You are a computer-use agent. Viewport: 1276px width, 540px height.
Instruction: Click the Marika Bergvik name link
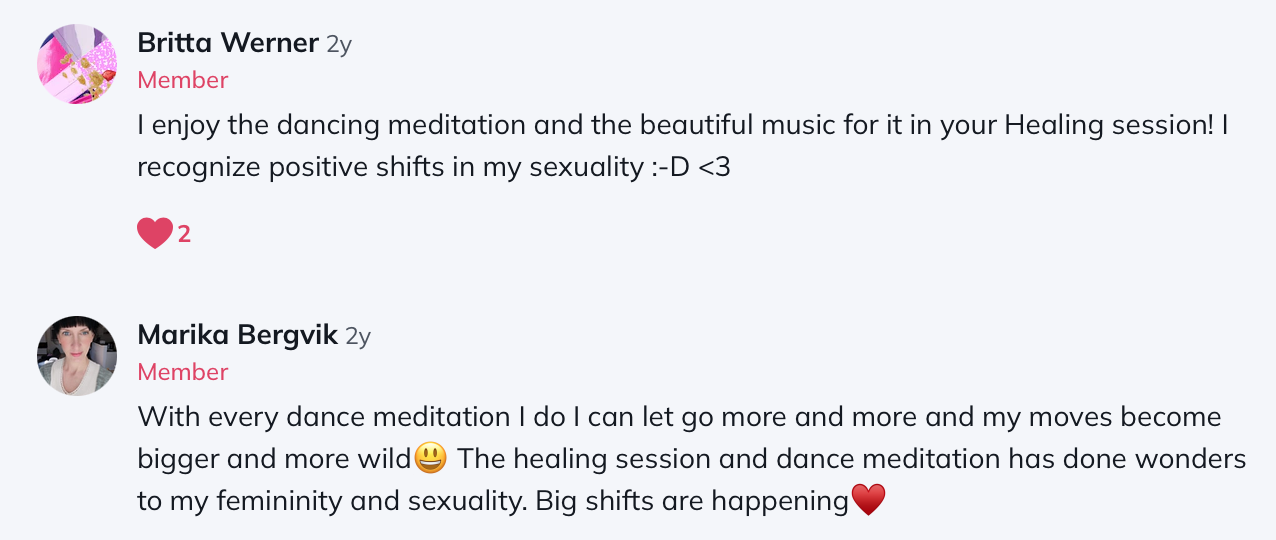(x=237, y=336)
